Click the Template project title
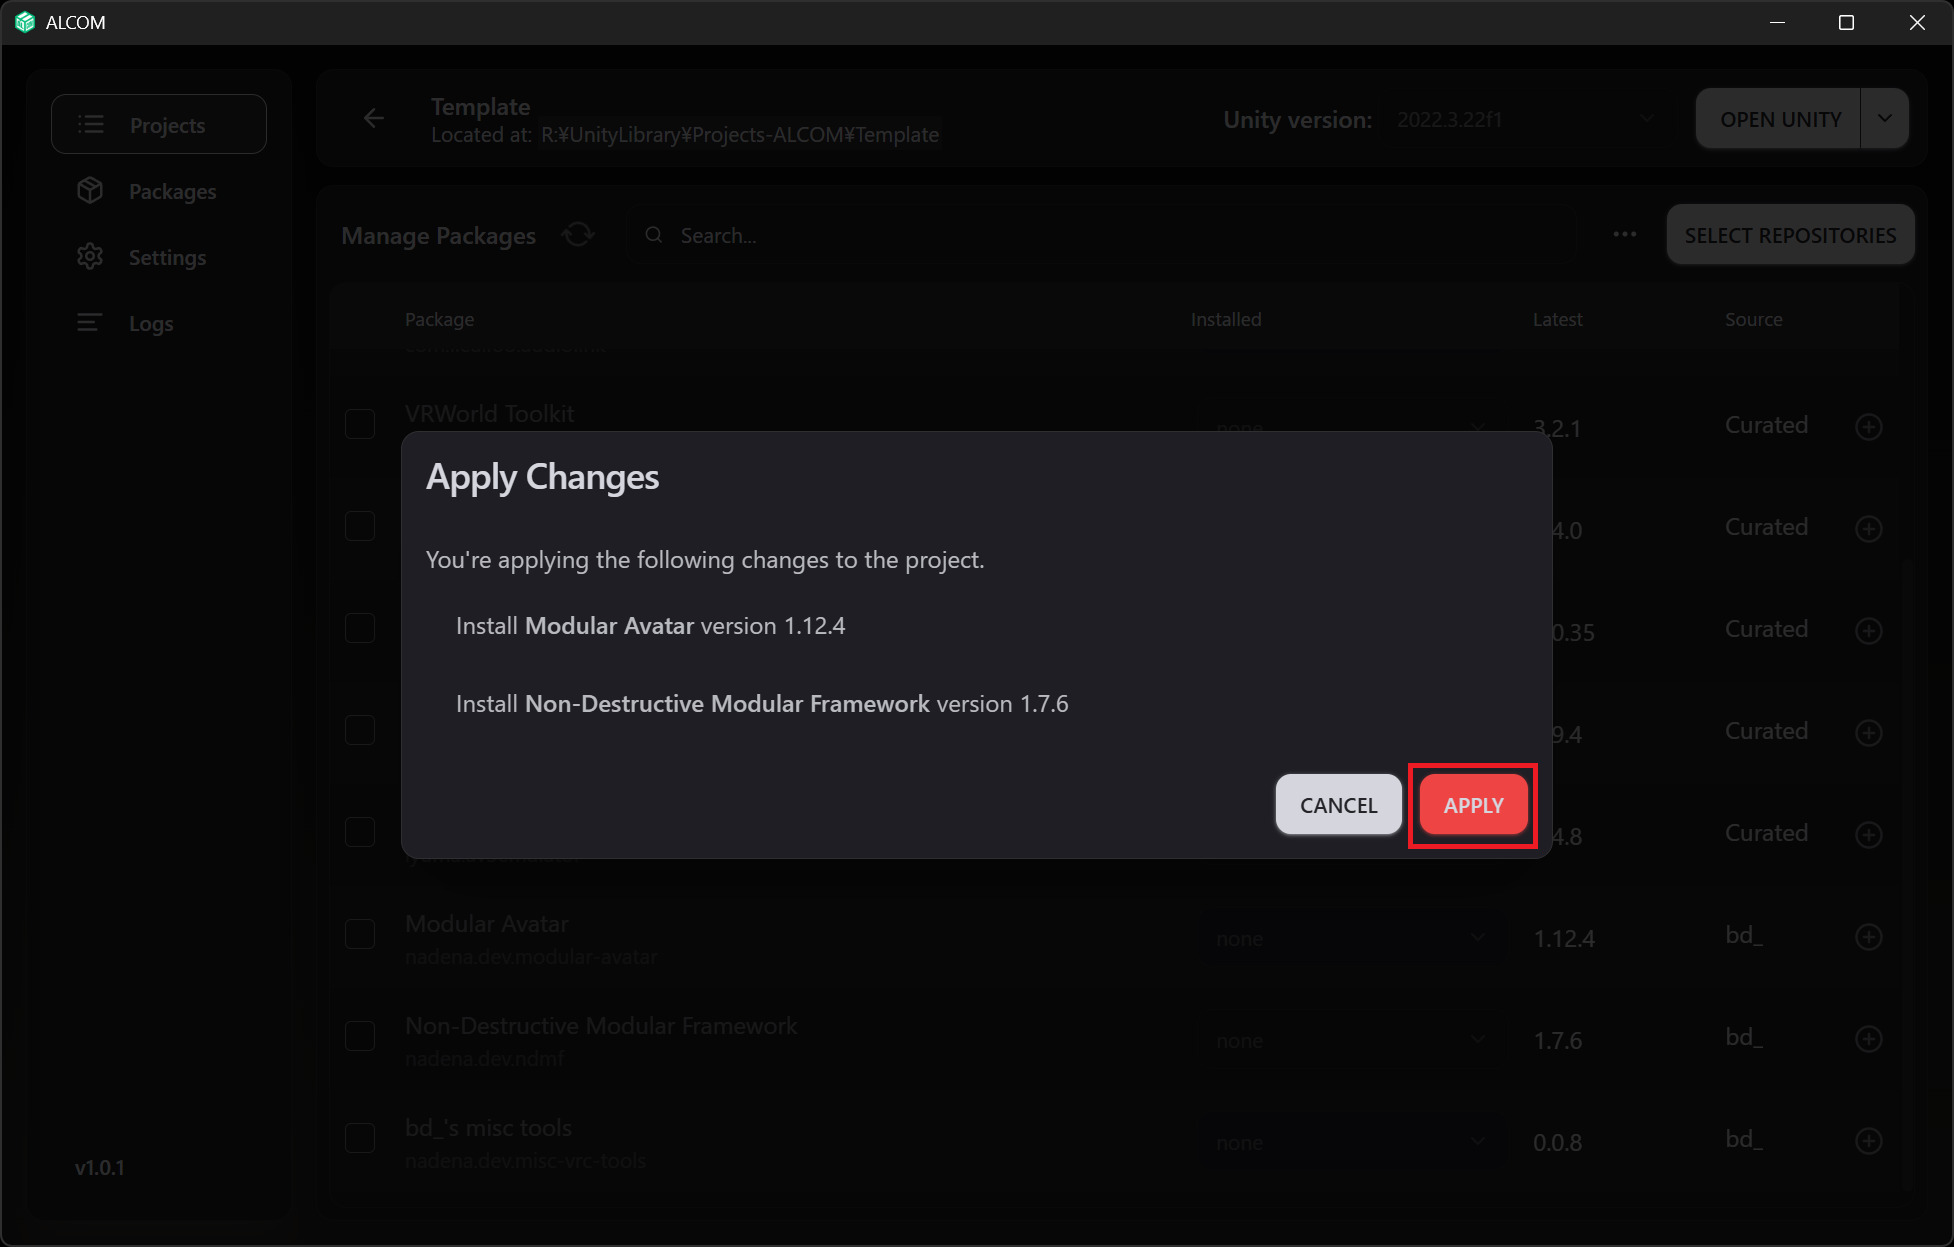1954x1247 pixels. click(x=480, y=106)
